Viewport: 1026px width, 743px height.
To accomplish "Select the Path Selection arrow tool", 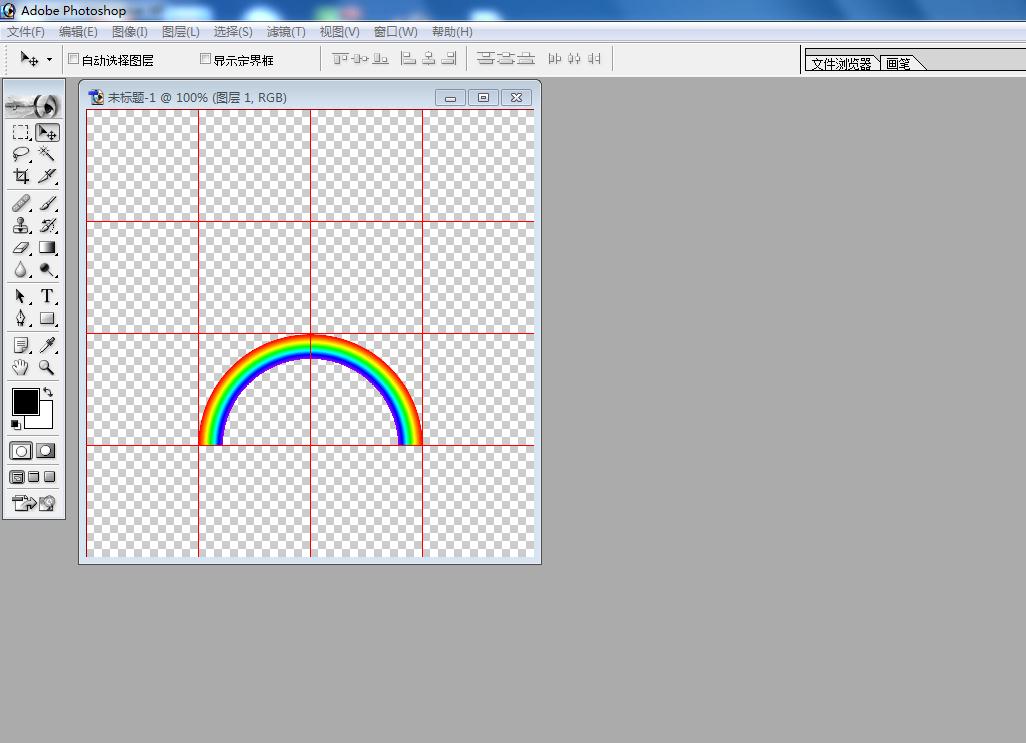I will click(x=21, y=296).
